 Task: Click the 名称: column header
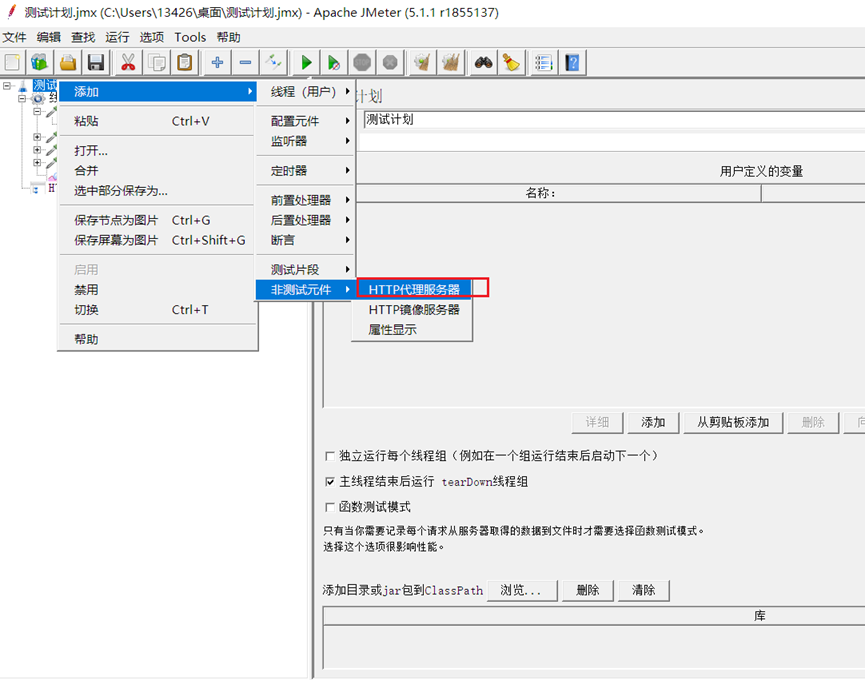(x=541, y=193)
